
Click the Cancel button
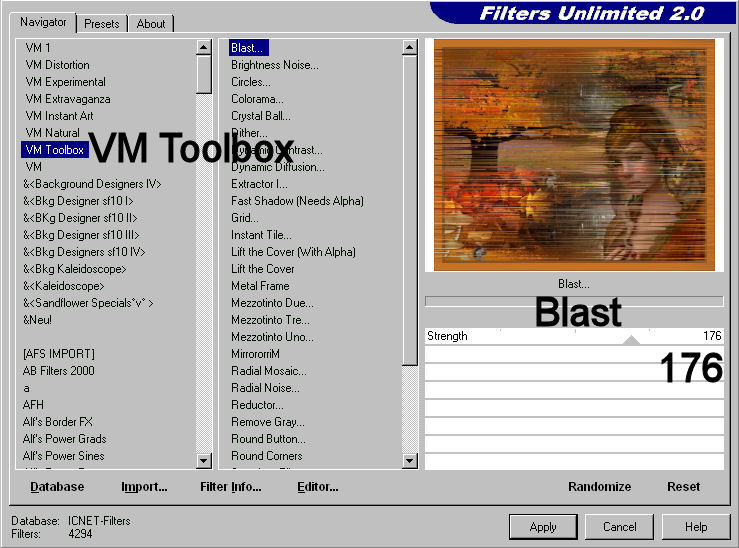point(619,526)
